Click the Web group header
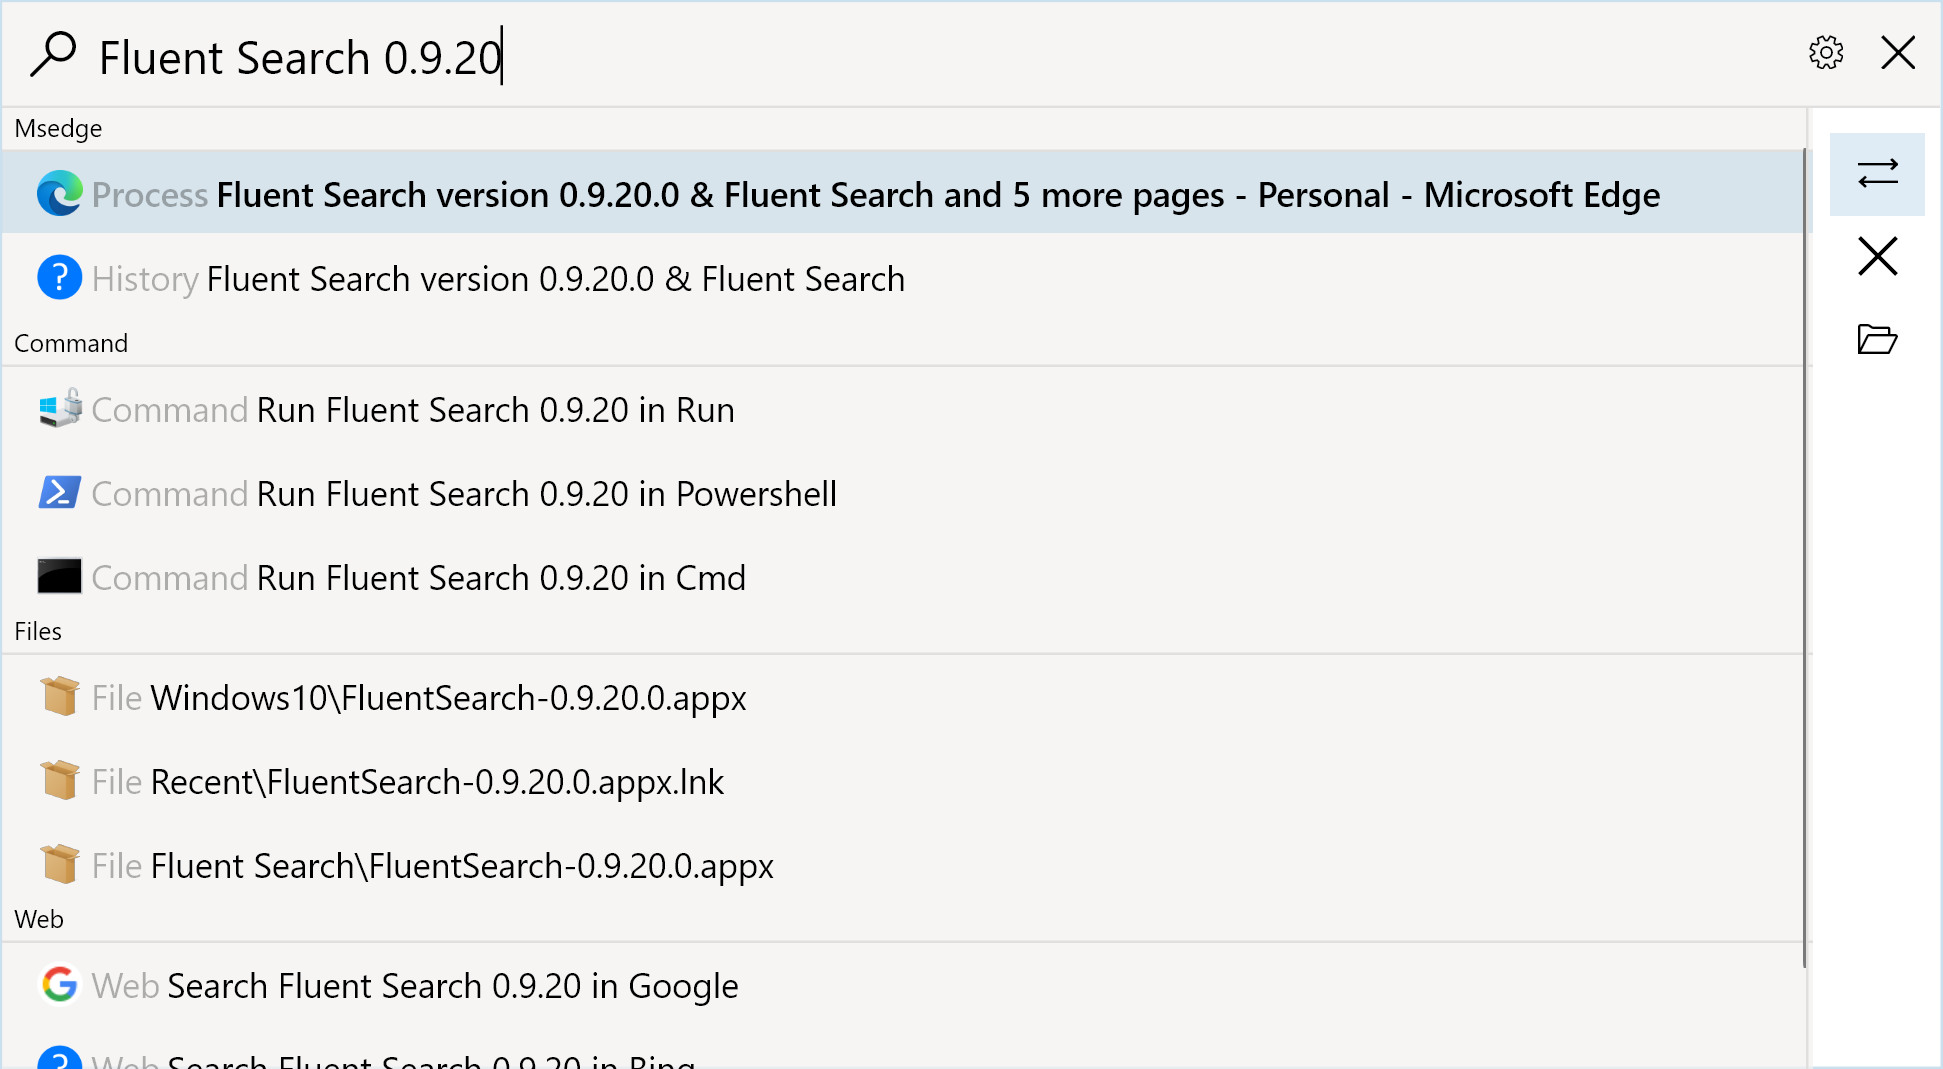The height and width of the screenshot is (1069, 1943). point(39,919)
